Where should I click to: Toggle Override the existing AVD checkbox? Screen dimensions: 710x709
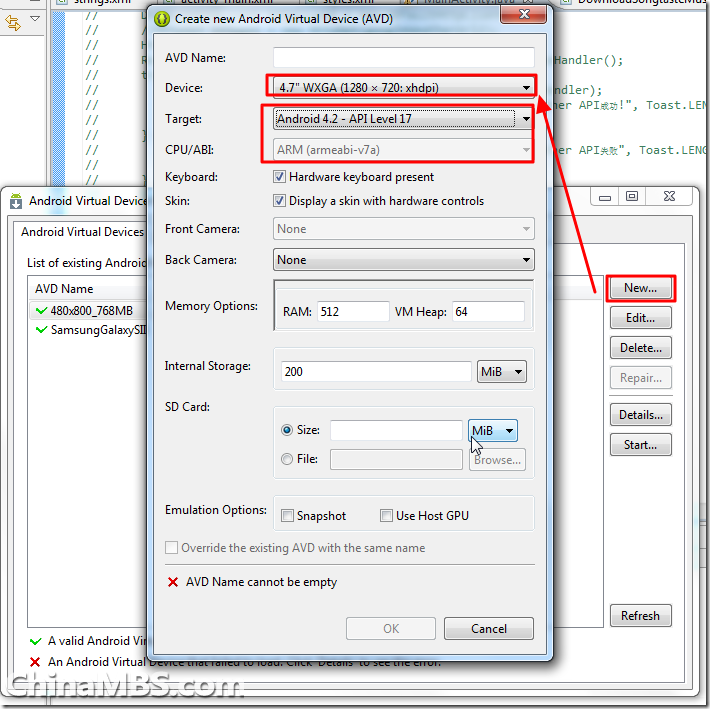[x=171, y=548]
